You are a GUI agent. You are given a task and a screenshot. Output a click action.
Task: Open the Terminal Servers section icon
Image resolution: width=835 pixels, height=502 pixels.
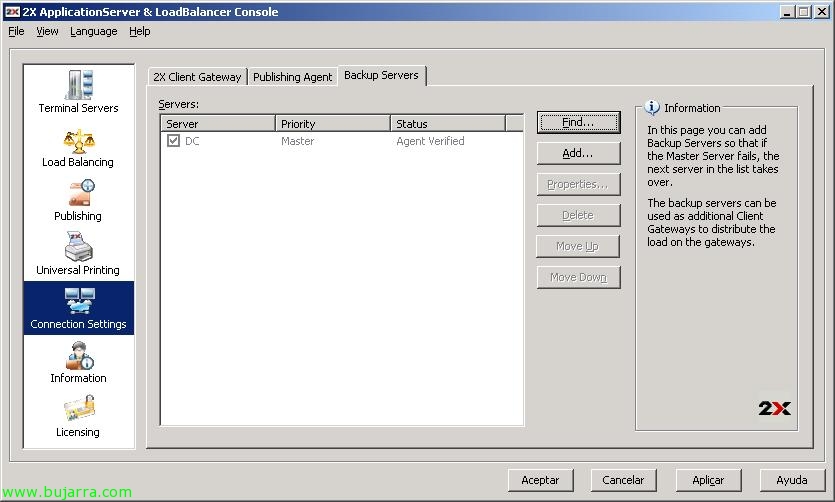79,85
